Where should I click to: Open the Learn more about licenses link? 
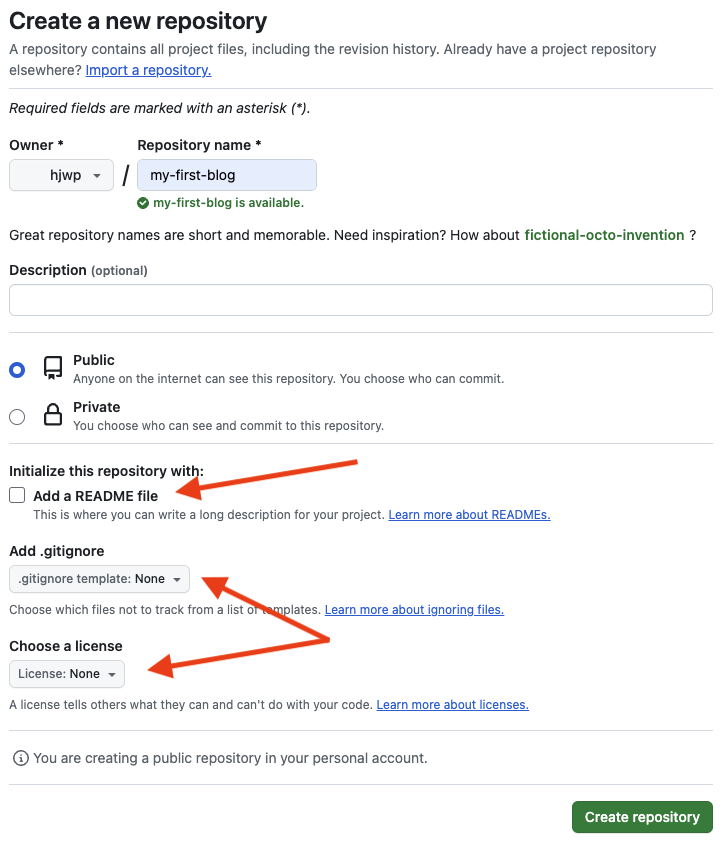point(452,705)
